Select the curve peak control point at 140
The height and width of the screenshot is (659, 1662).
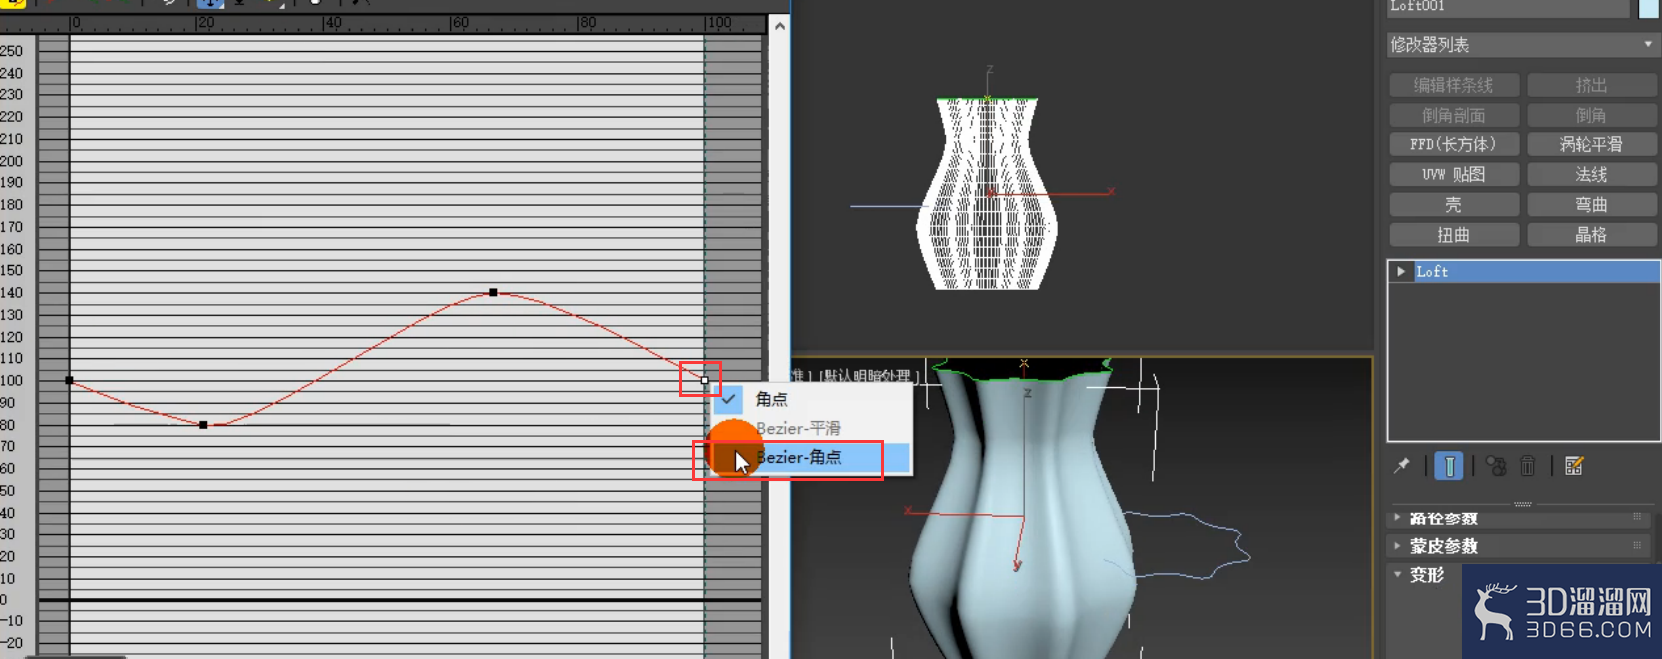click(493, 292)
